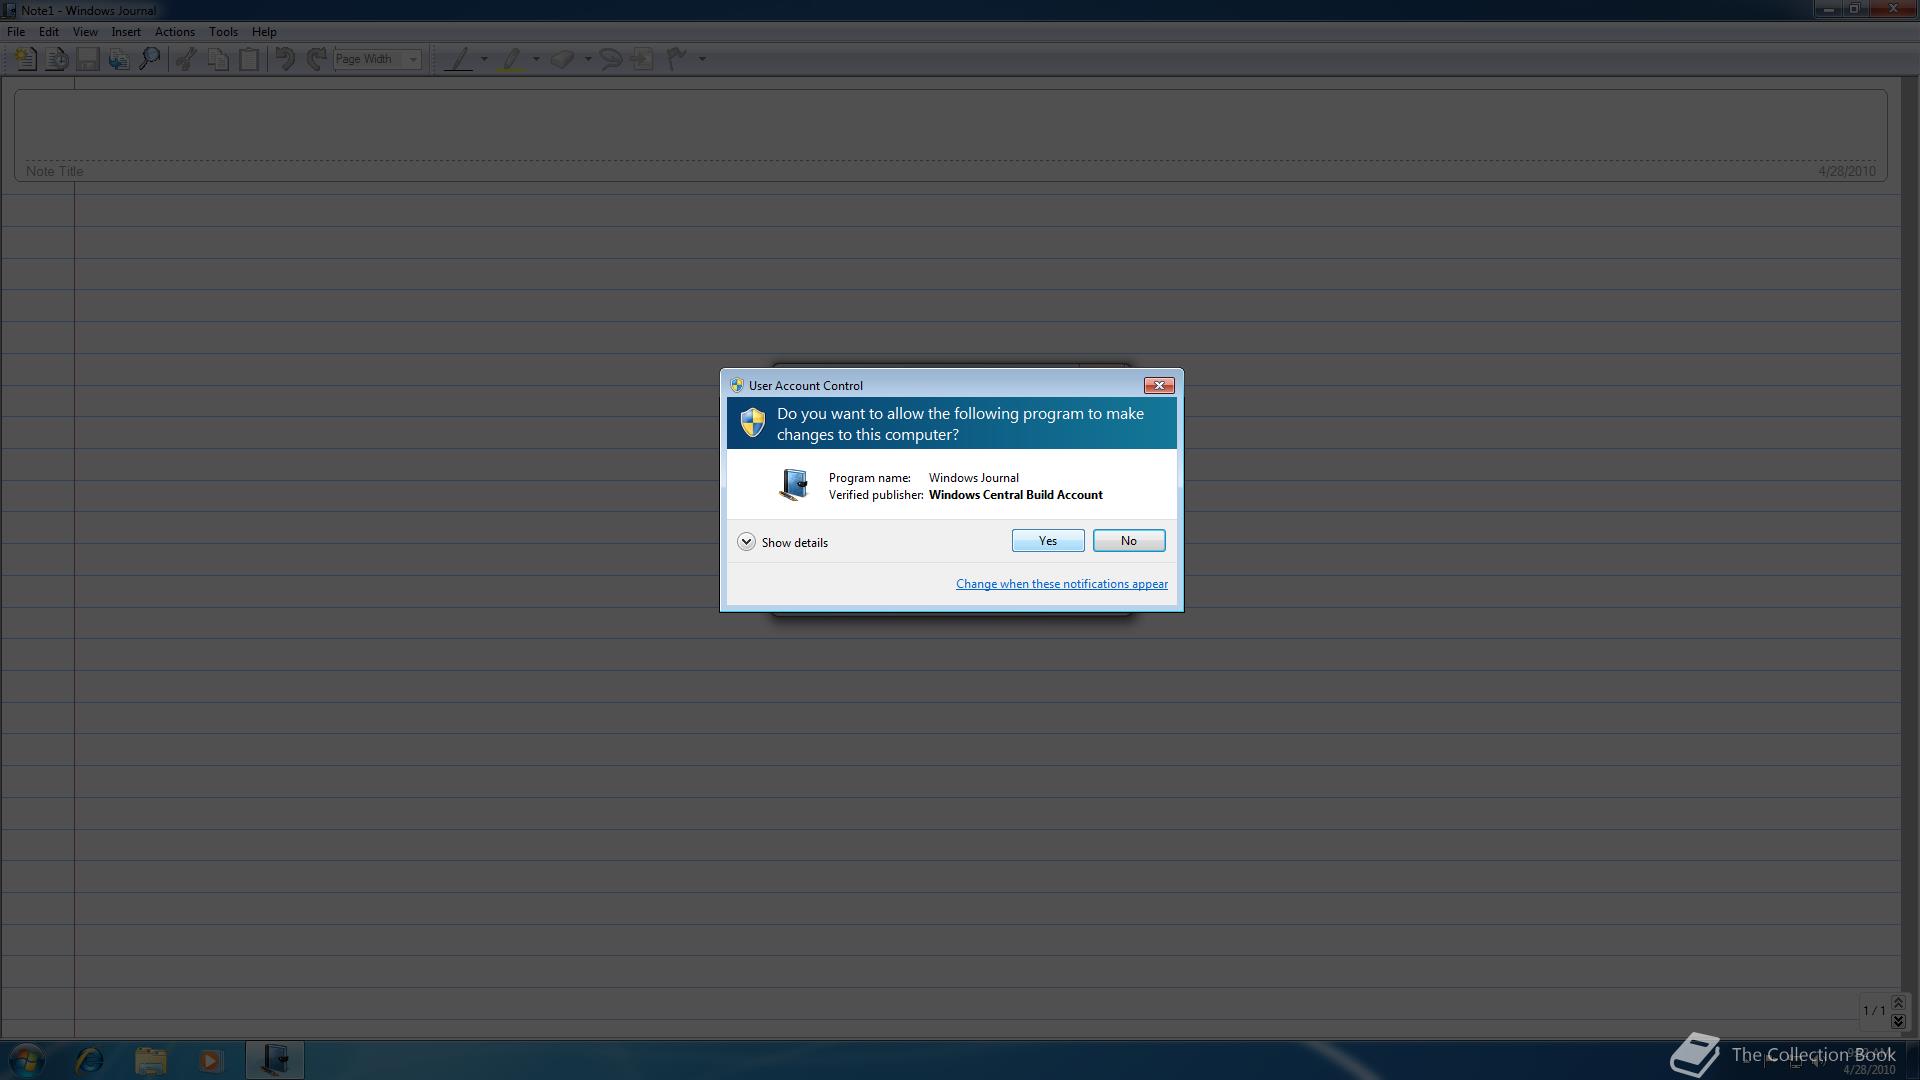Open the Insert menu
Viewport: 1920px width, 1080px height.
[126, 32]
